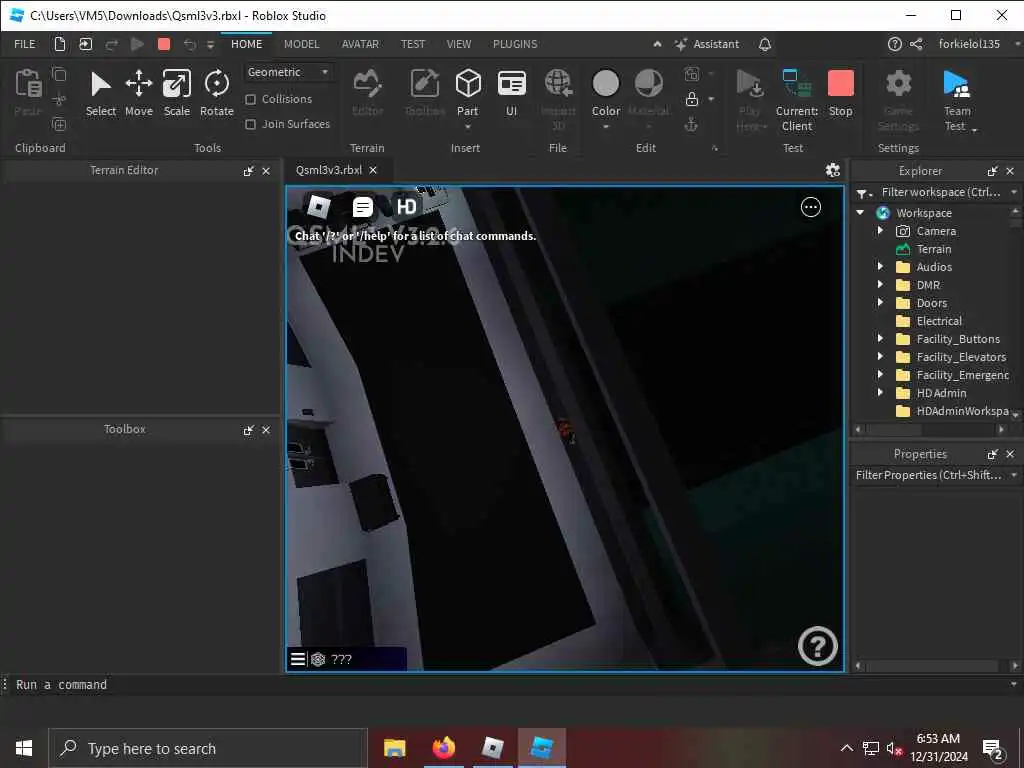Expand the HD Admin folder
Image resolution: width=1024 pixels, height=768 pixels.
pyautogui.click(x=880, y=392)
